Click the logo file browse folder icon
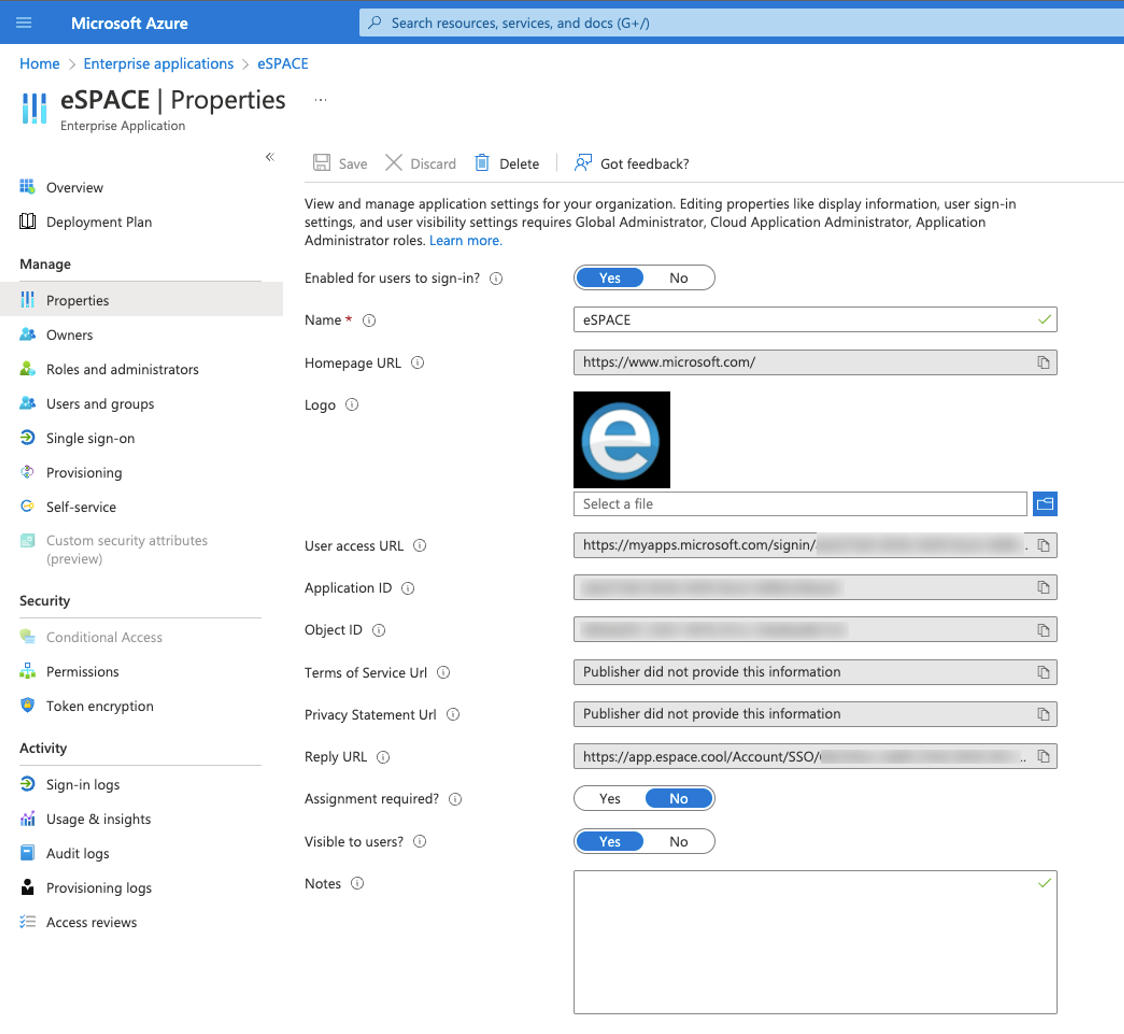The width and height of the screenshot is (1124, 1034). pos(1045,504)
